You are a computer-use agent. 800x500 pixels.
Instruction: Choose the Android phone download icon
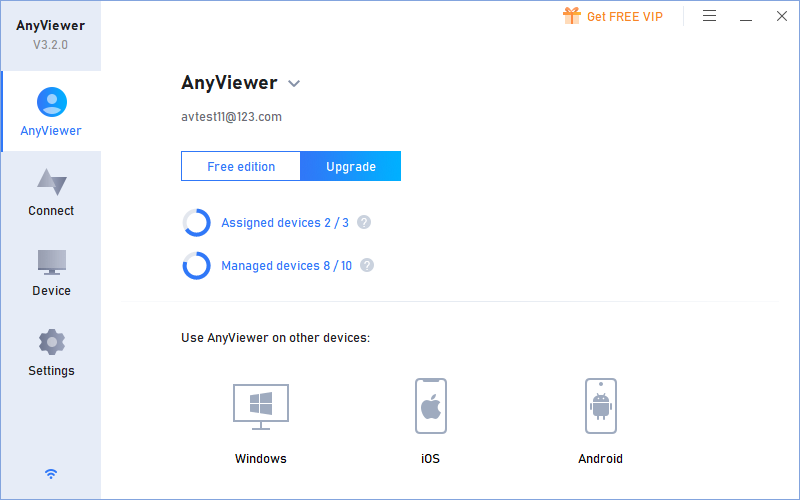point(600,406)
